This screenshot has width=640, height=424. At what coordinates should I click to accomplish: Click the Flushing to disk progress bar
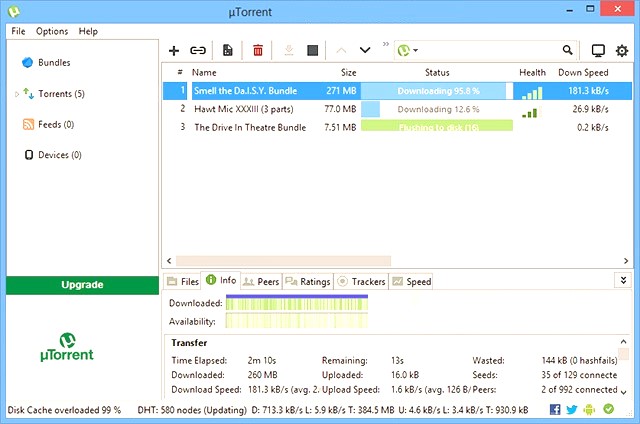point(437,126)
